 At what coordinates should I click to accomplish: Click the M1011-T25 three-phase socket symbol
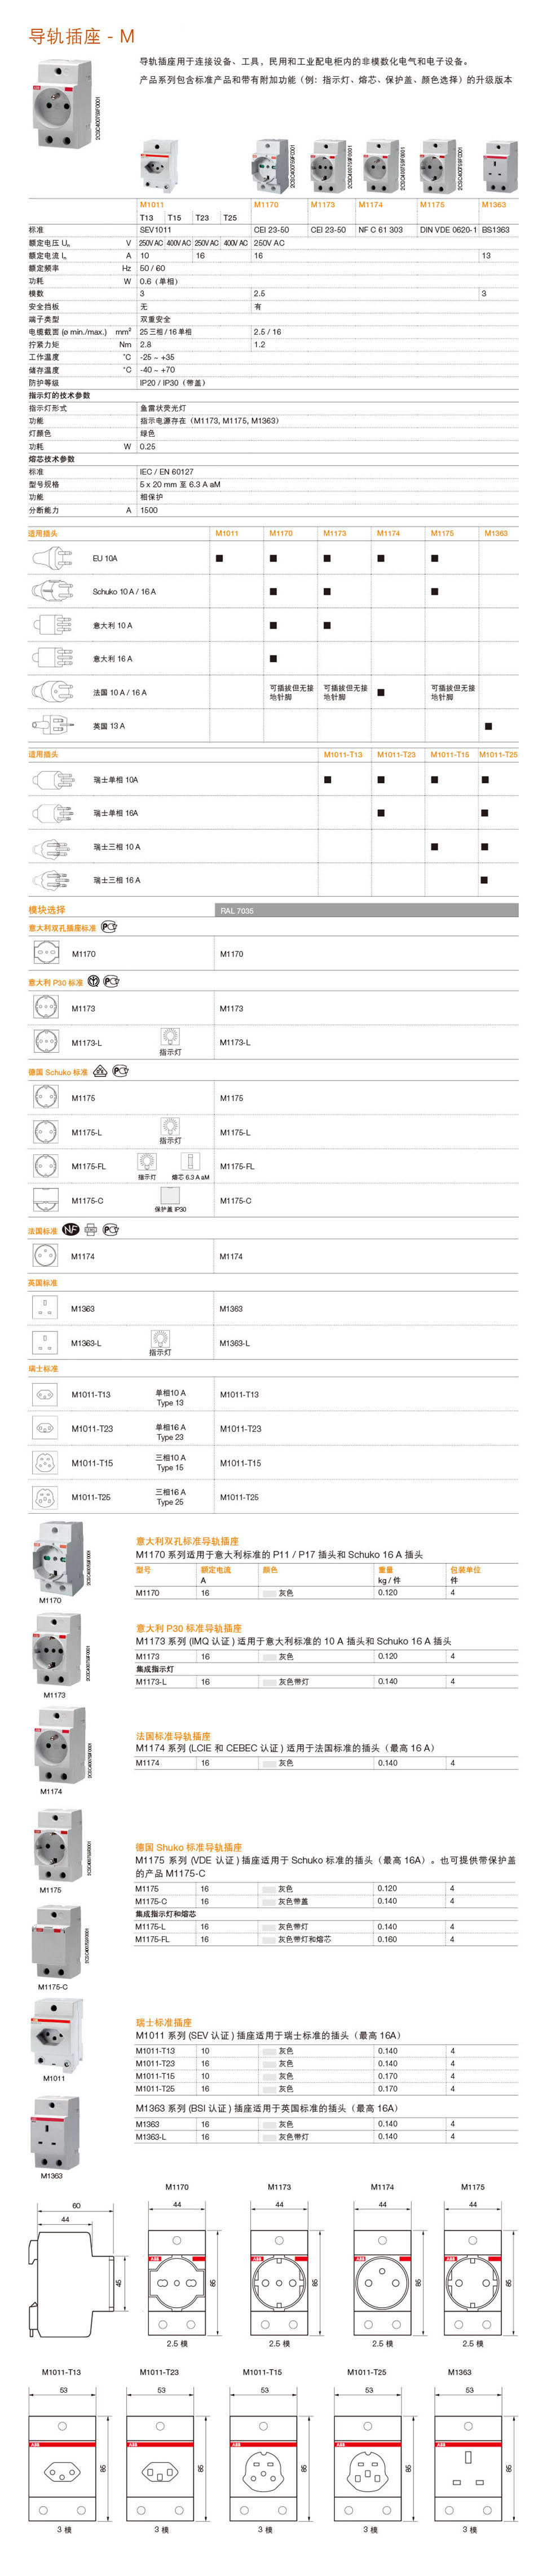click(45, 1497)
